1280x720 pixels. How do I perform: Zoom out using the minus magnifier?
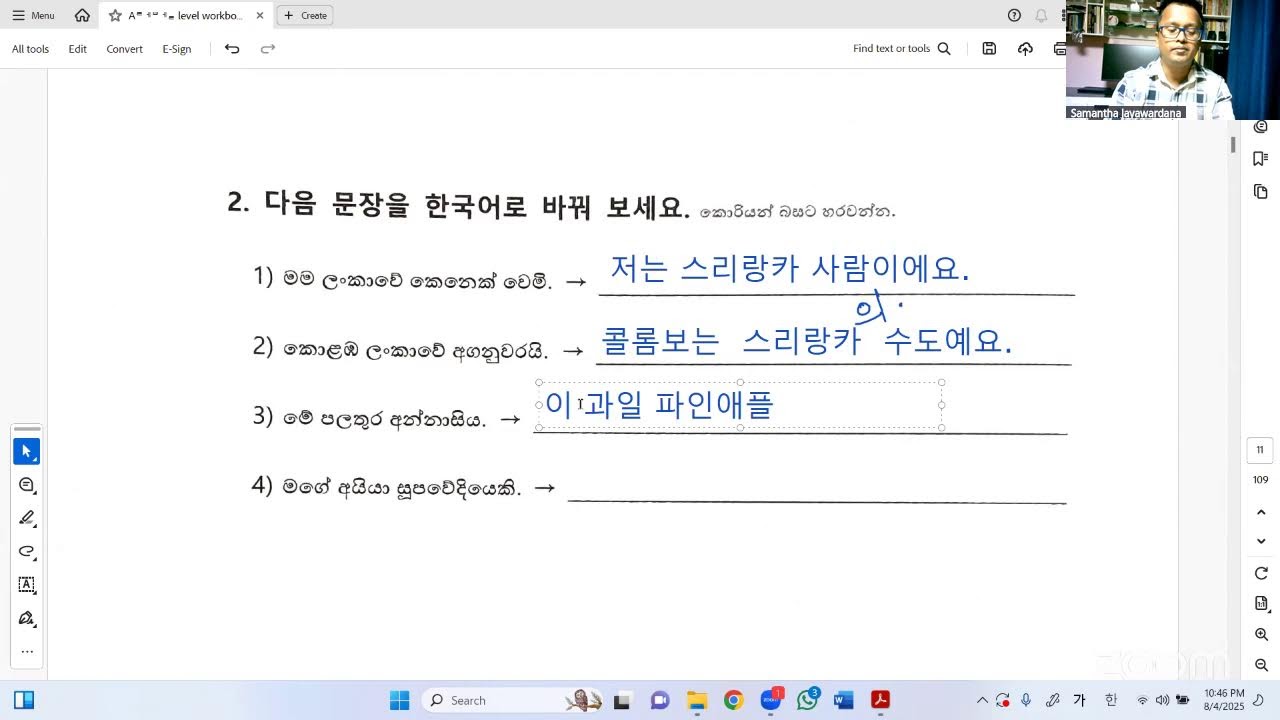point(1261,665)
